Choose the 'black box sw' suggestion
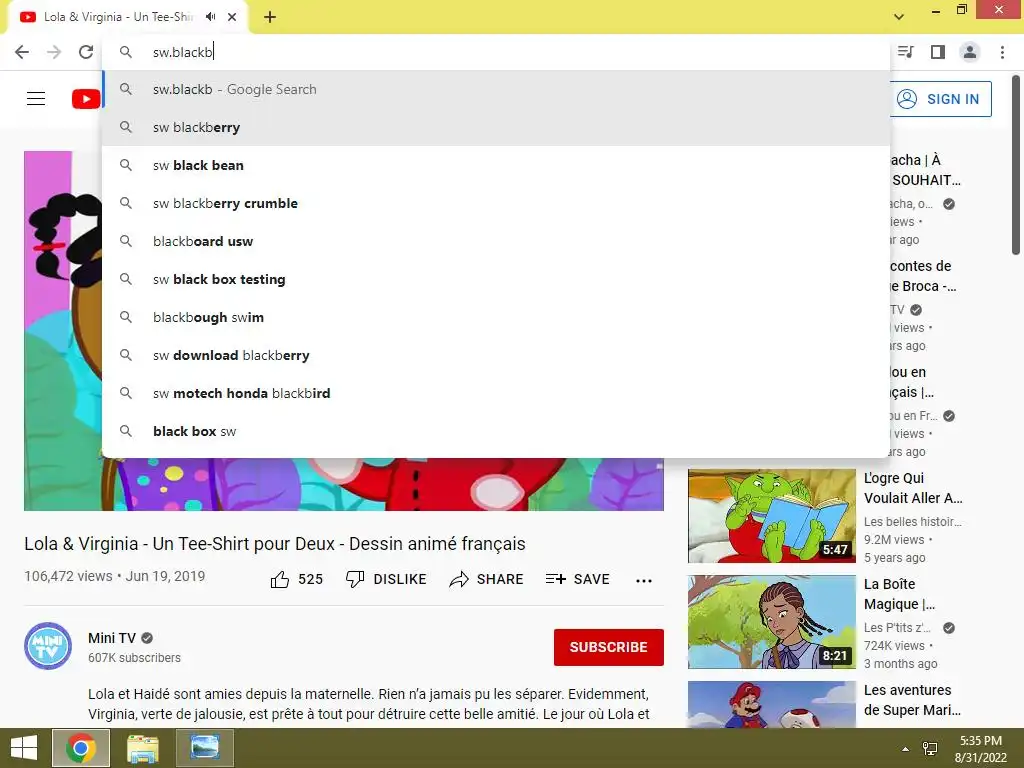Image resolution: width=1024 pixels, height=768 pixels. [x=496, y=431]
